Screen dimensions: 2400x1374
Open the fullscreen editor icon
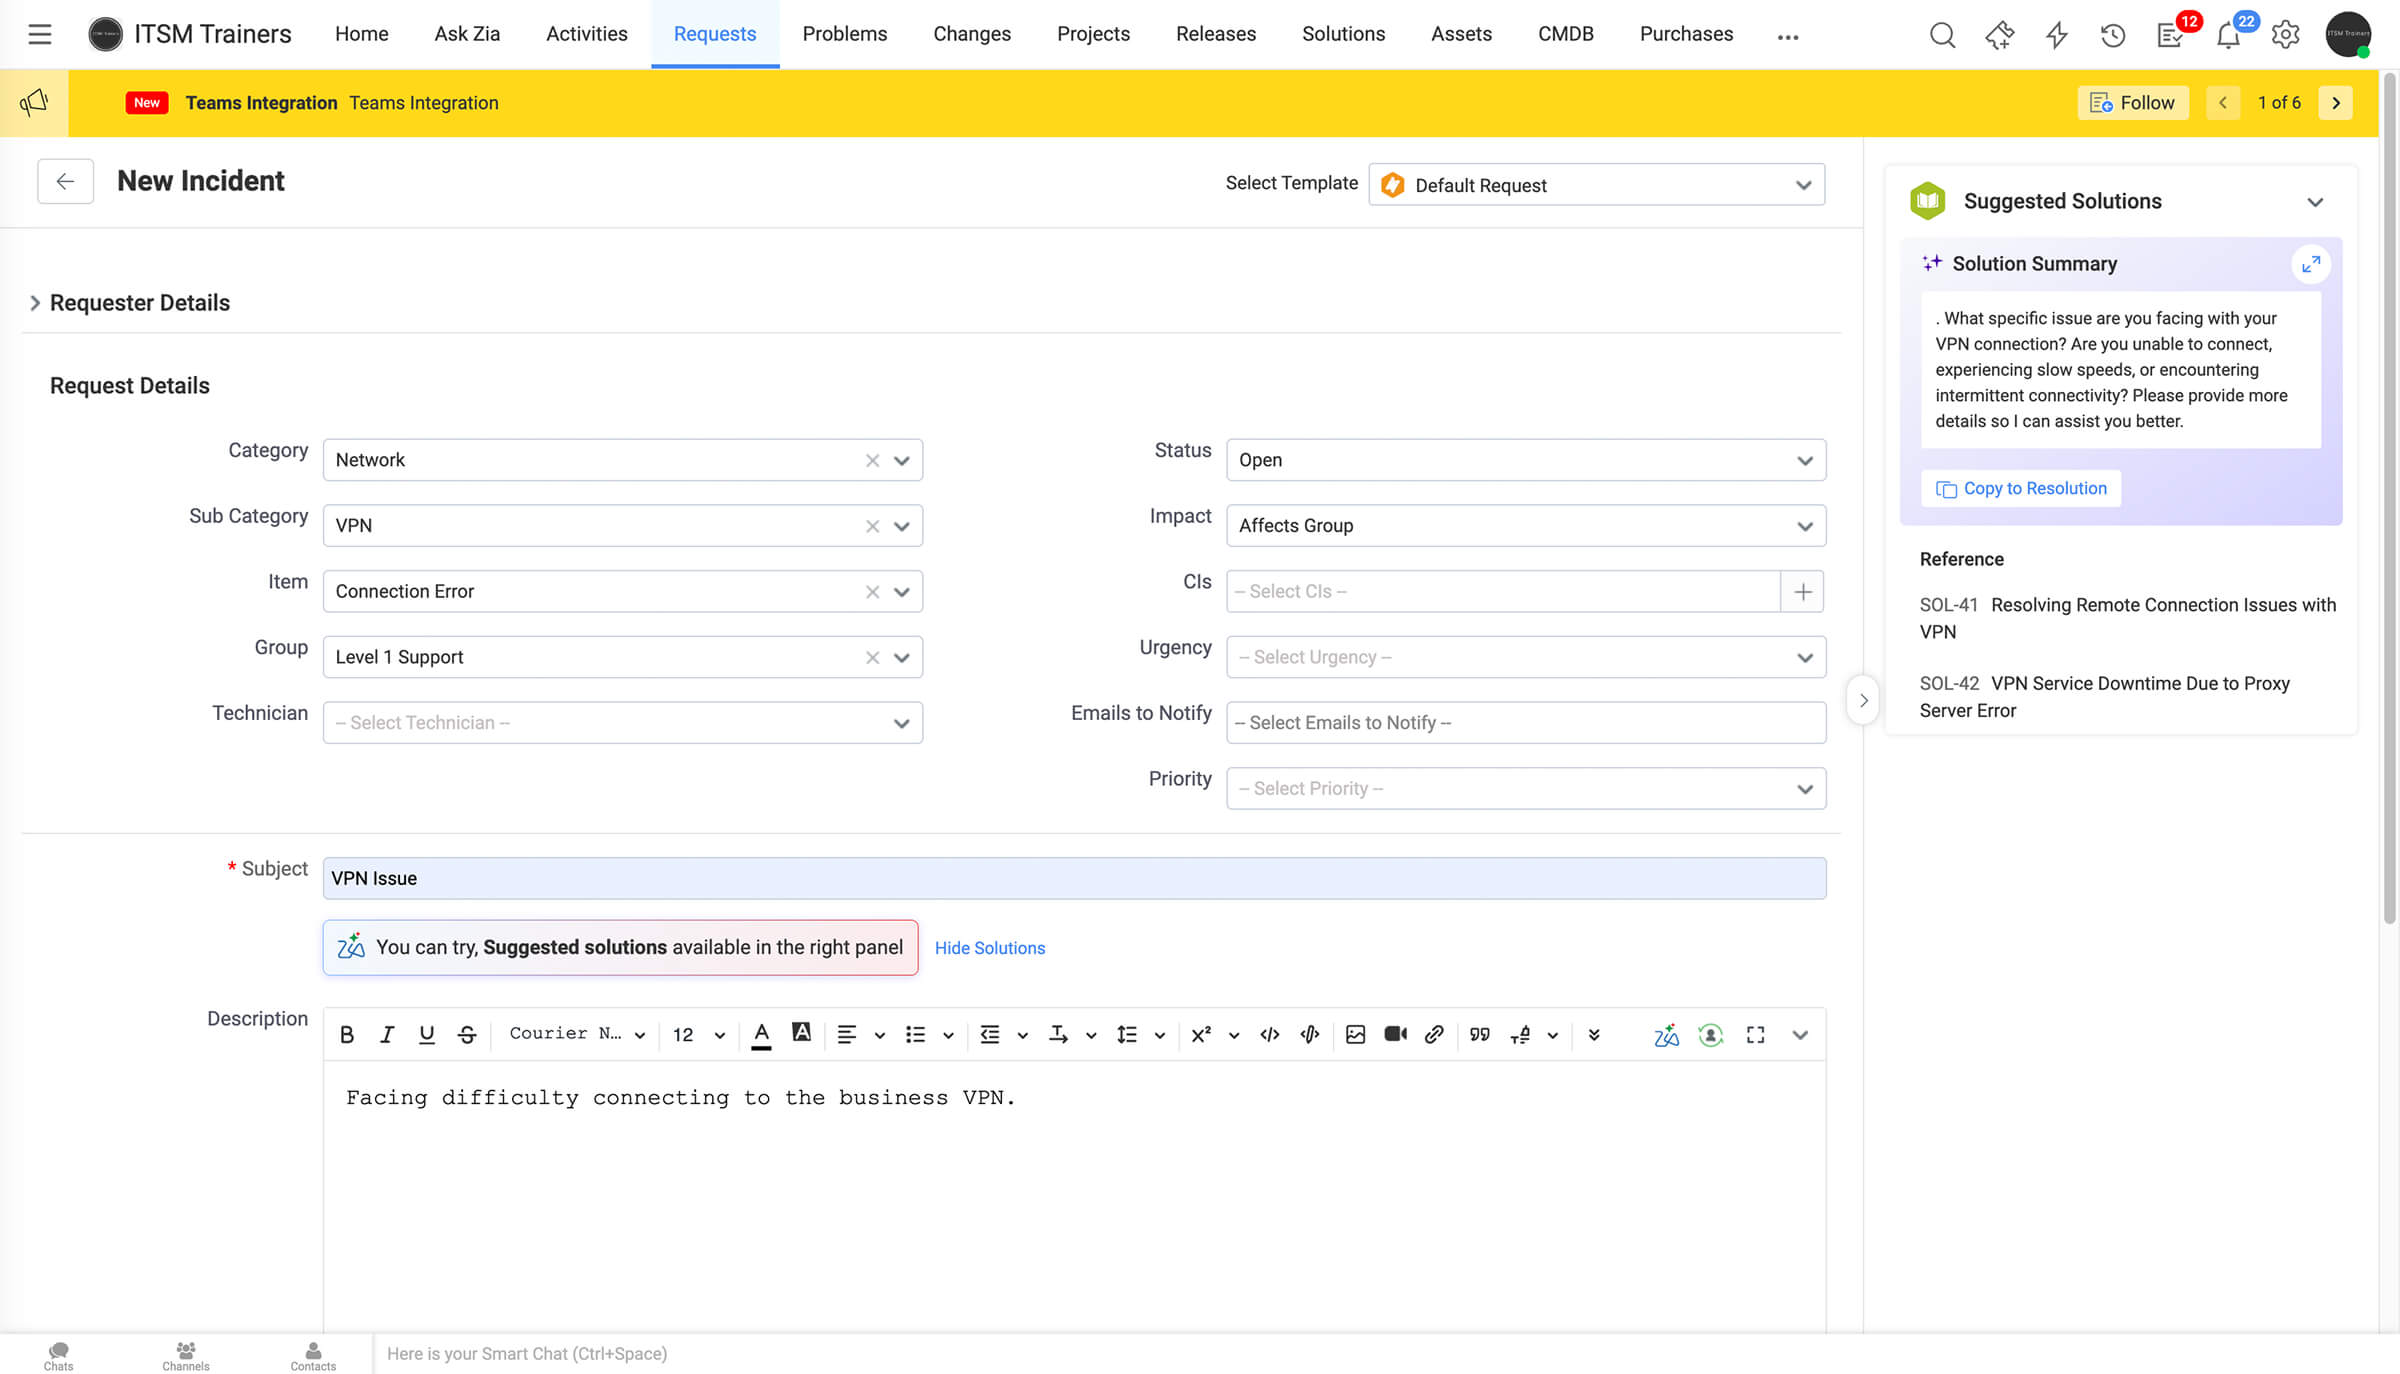pyautogui.click(x=1756, y=1035)
